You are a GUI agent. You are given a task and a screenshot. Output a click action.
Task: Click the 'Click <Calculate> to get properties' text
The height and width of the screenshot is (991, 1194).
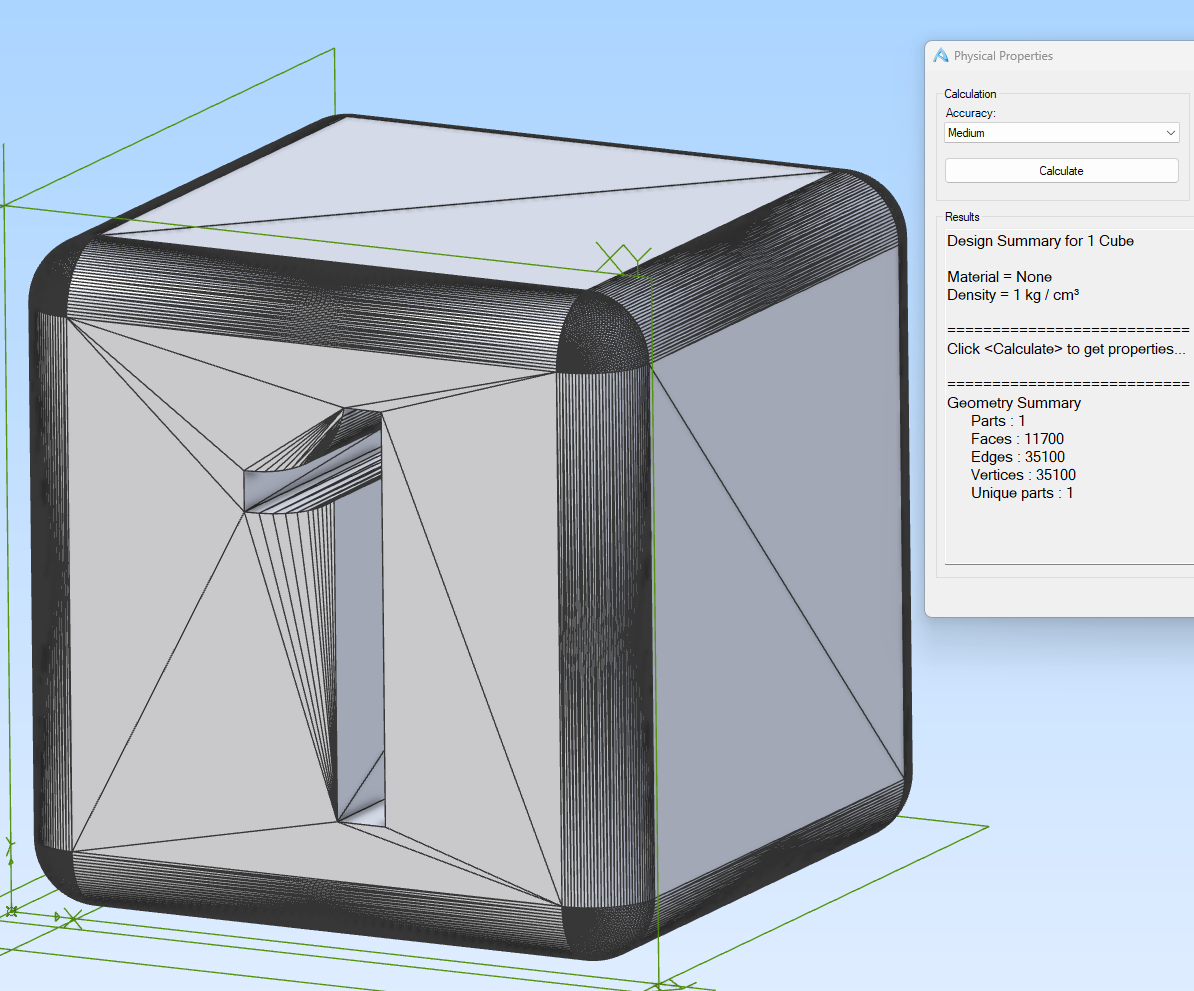click(1066, 349)
